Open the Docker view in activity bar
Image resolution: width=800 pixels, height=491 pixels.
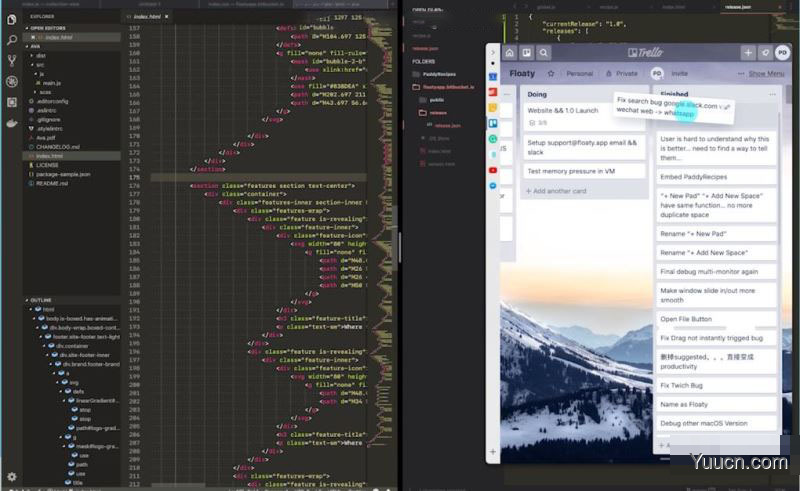tap(11, 123)
